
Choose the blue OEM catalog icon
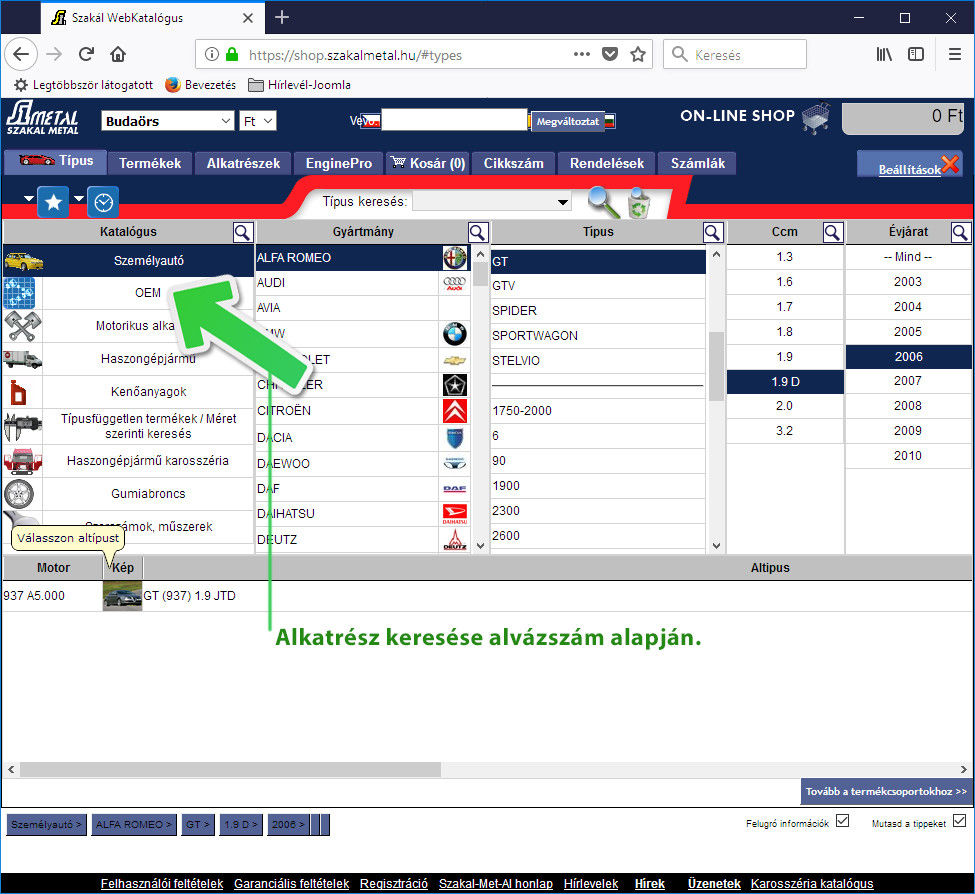[x=19, y=293]
